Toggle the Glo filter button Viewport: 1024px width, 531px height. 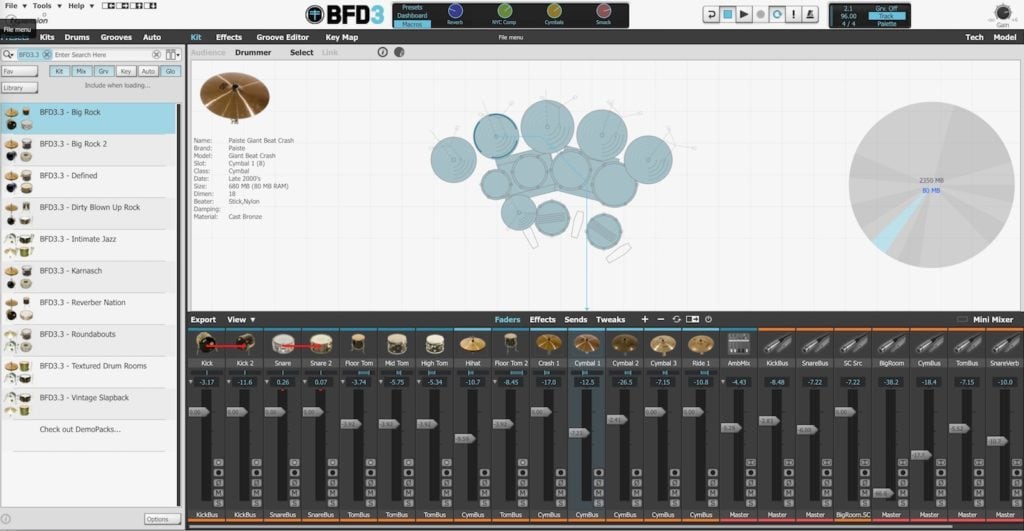tap(170, 71)
